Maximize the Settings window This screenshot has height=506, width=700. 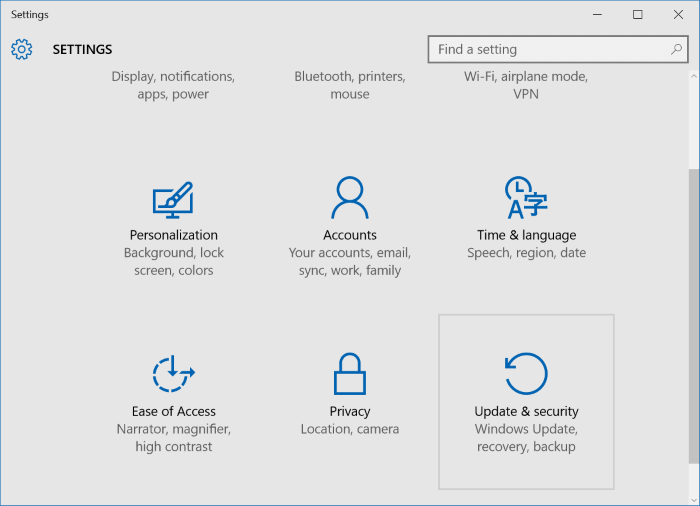pyautogui.click(x=638, y=14)
